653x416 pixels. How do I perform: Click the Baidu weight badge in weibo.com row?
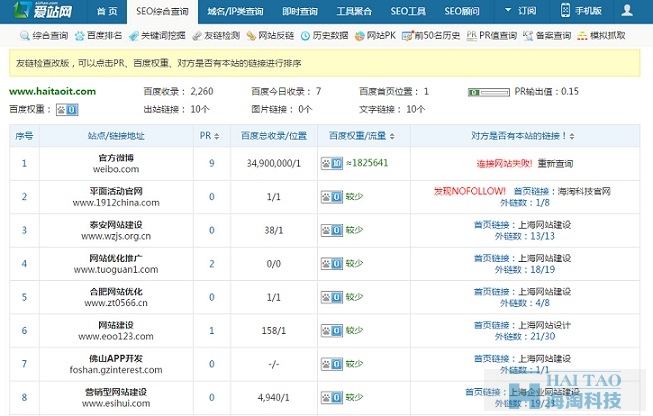331,163
